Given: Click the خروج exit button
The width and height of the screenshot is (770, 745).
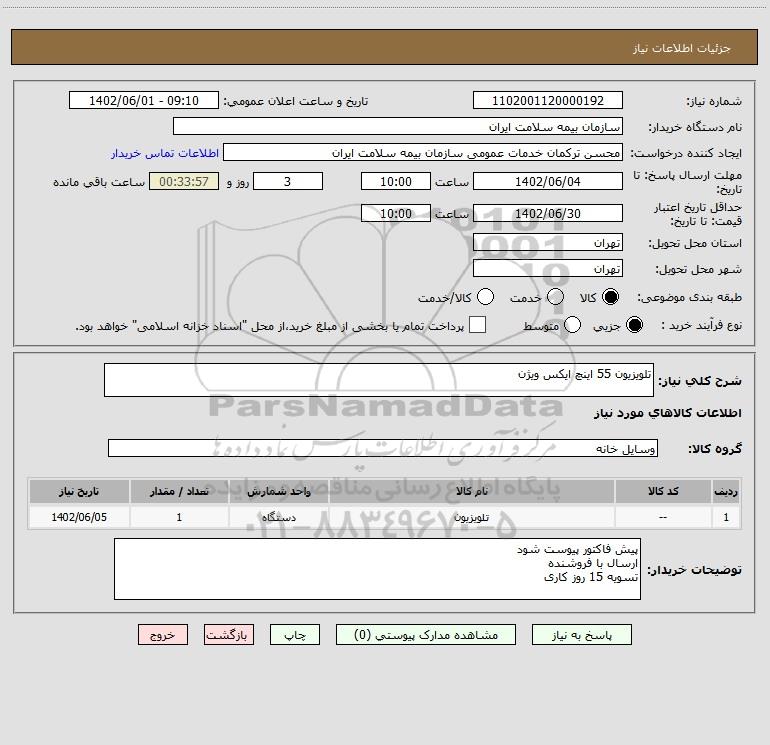Looking at the screenshot, I should coord(163,635).
